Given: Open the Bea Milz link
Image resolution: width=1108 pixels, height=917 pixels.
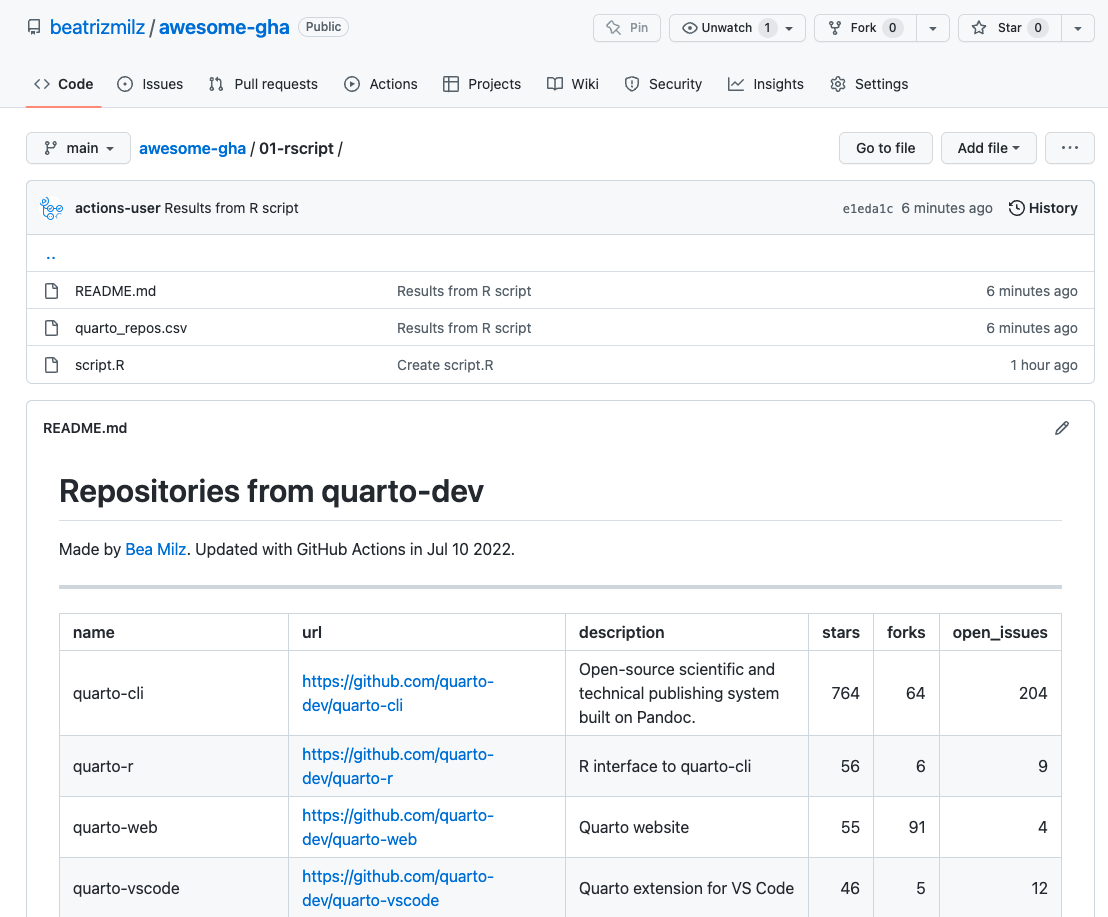Looking at the screenshot, I should [156, 549].
